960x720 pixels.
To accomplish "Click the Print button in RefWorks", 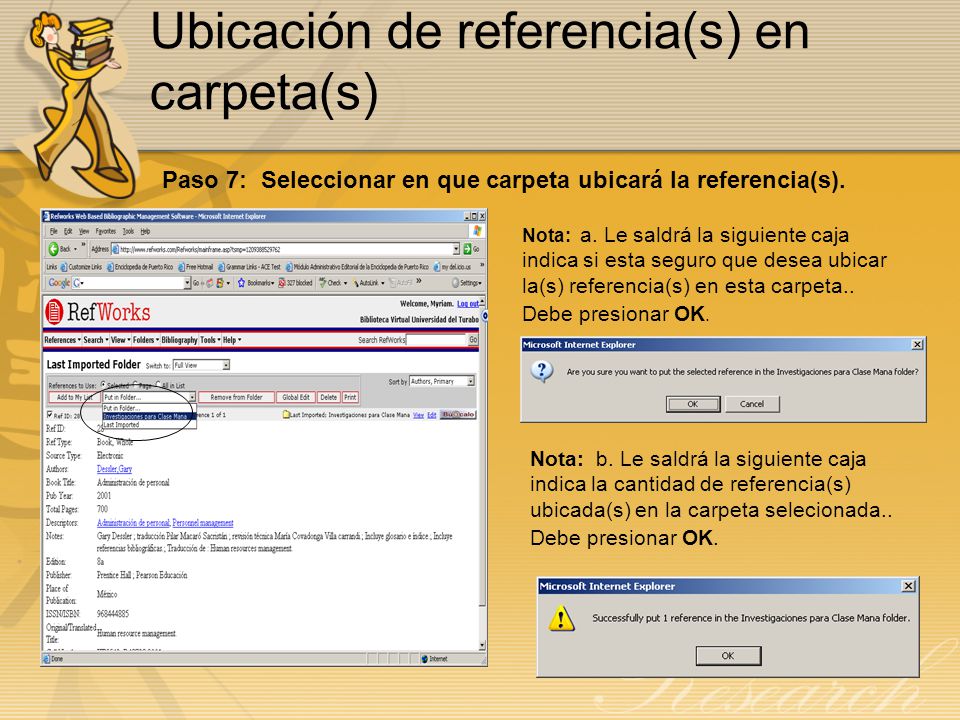I will coord(350,397).
